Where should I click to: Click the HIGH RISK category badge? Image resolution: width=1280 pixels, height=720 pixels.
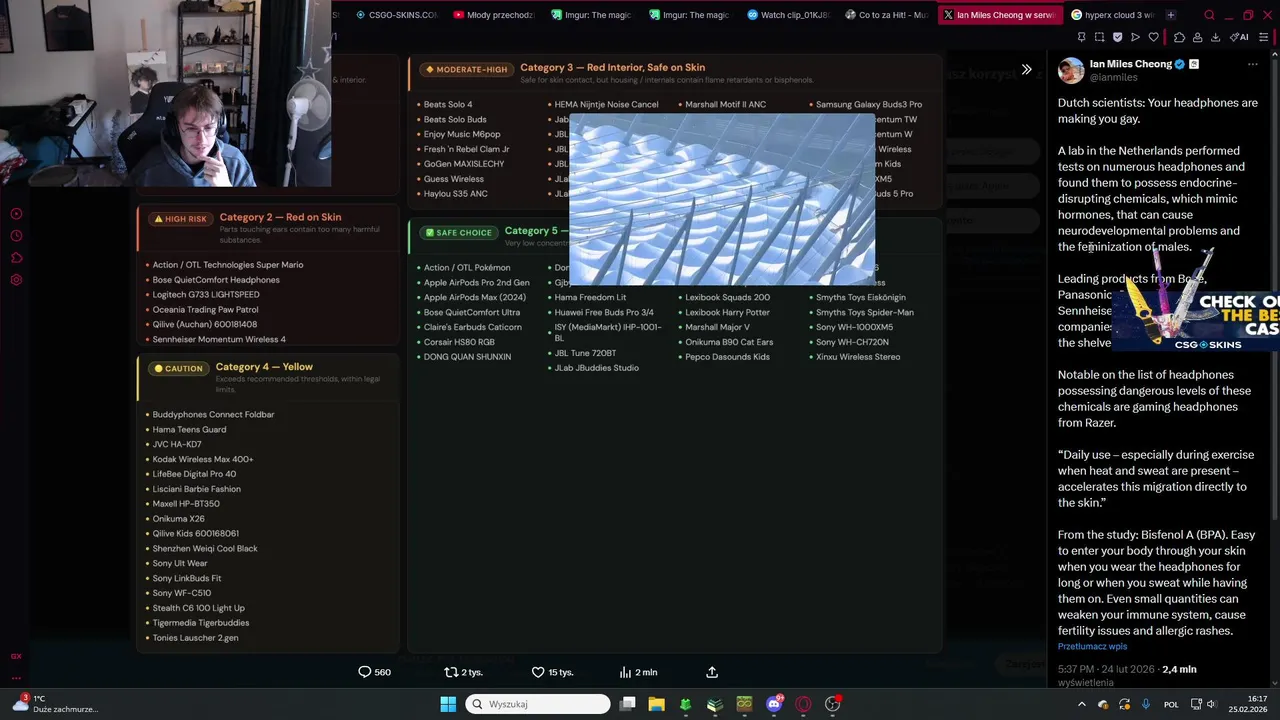point(180,219)
